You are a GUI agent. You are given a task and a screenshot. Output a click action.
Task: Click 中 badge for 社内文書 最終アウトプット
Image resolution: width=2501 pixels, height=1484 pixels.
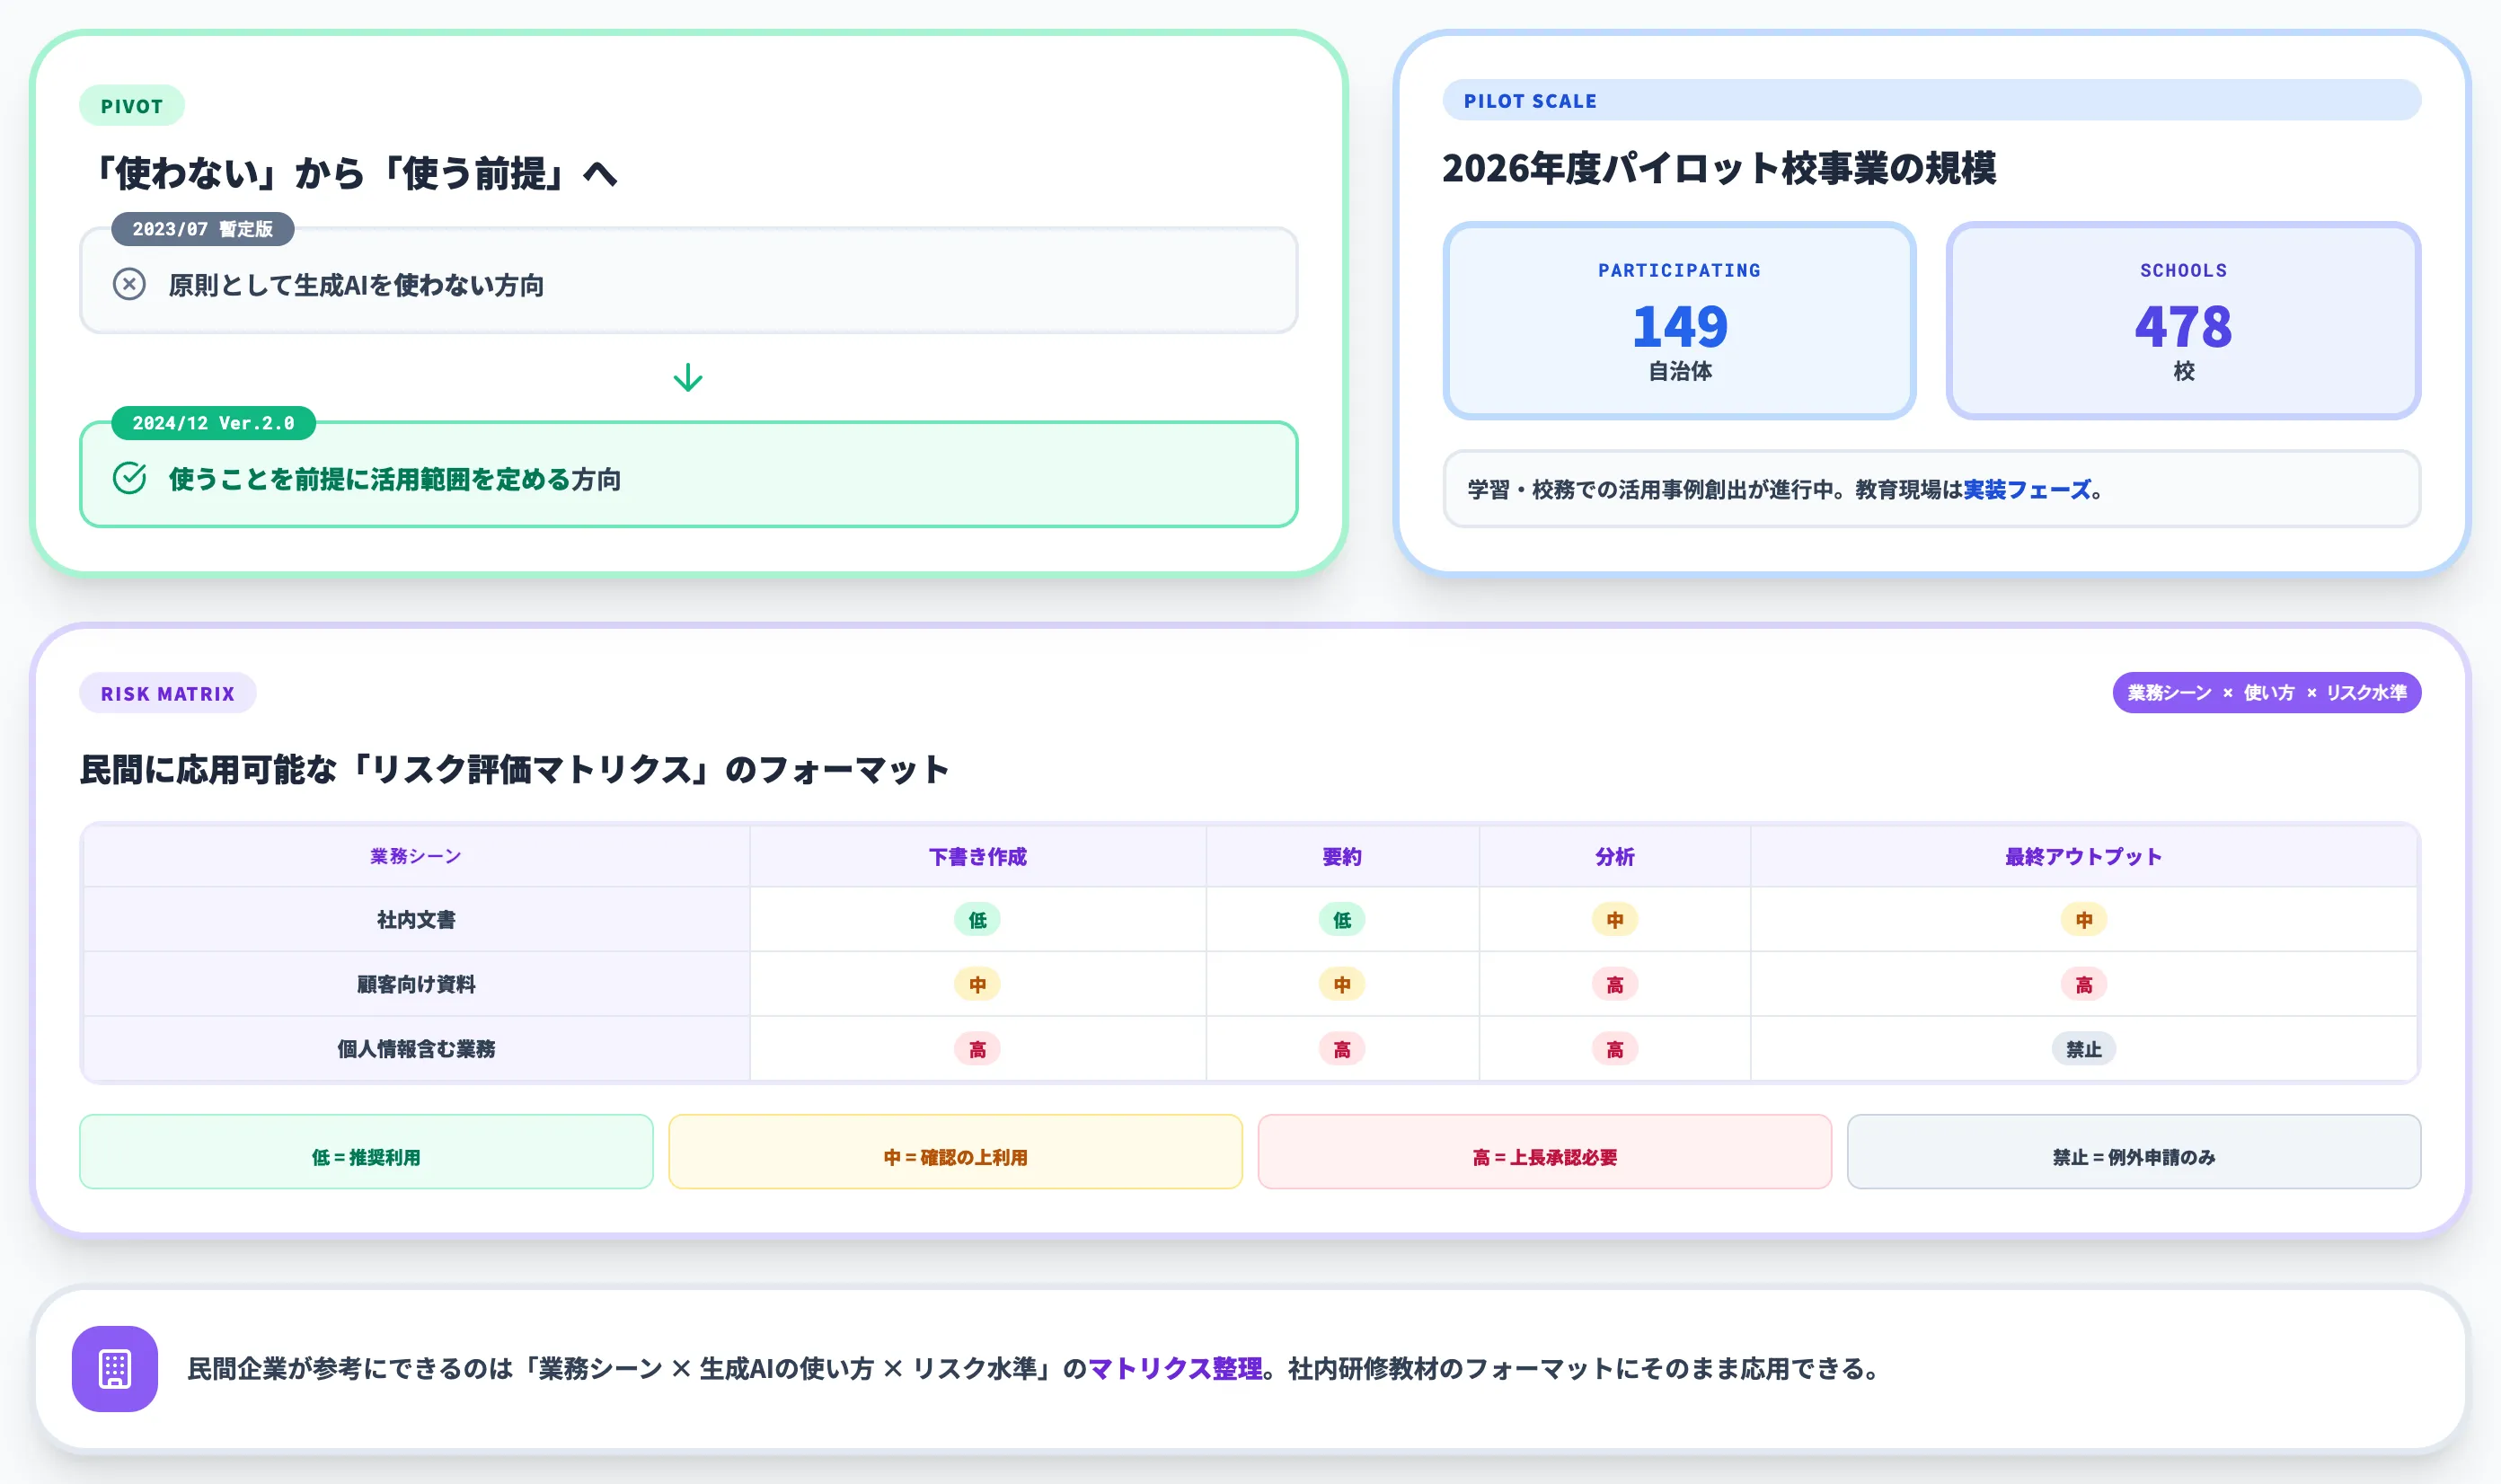click(x=2083, y=919)
